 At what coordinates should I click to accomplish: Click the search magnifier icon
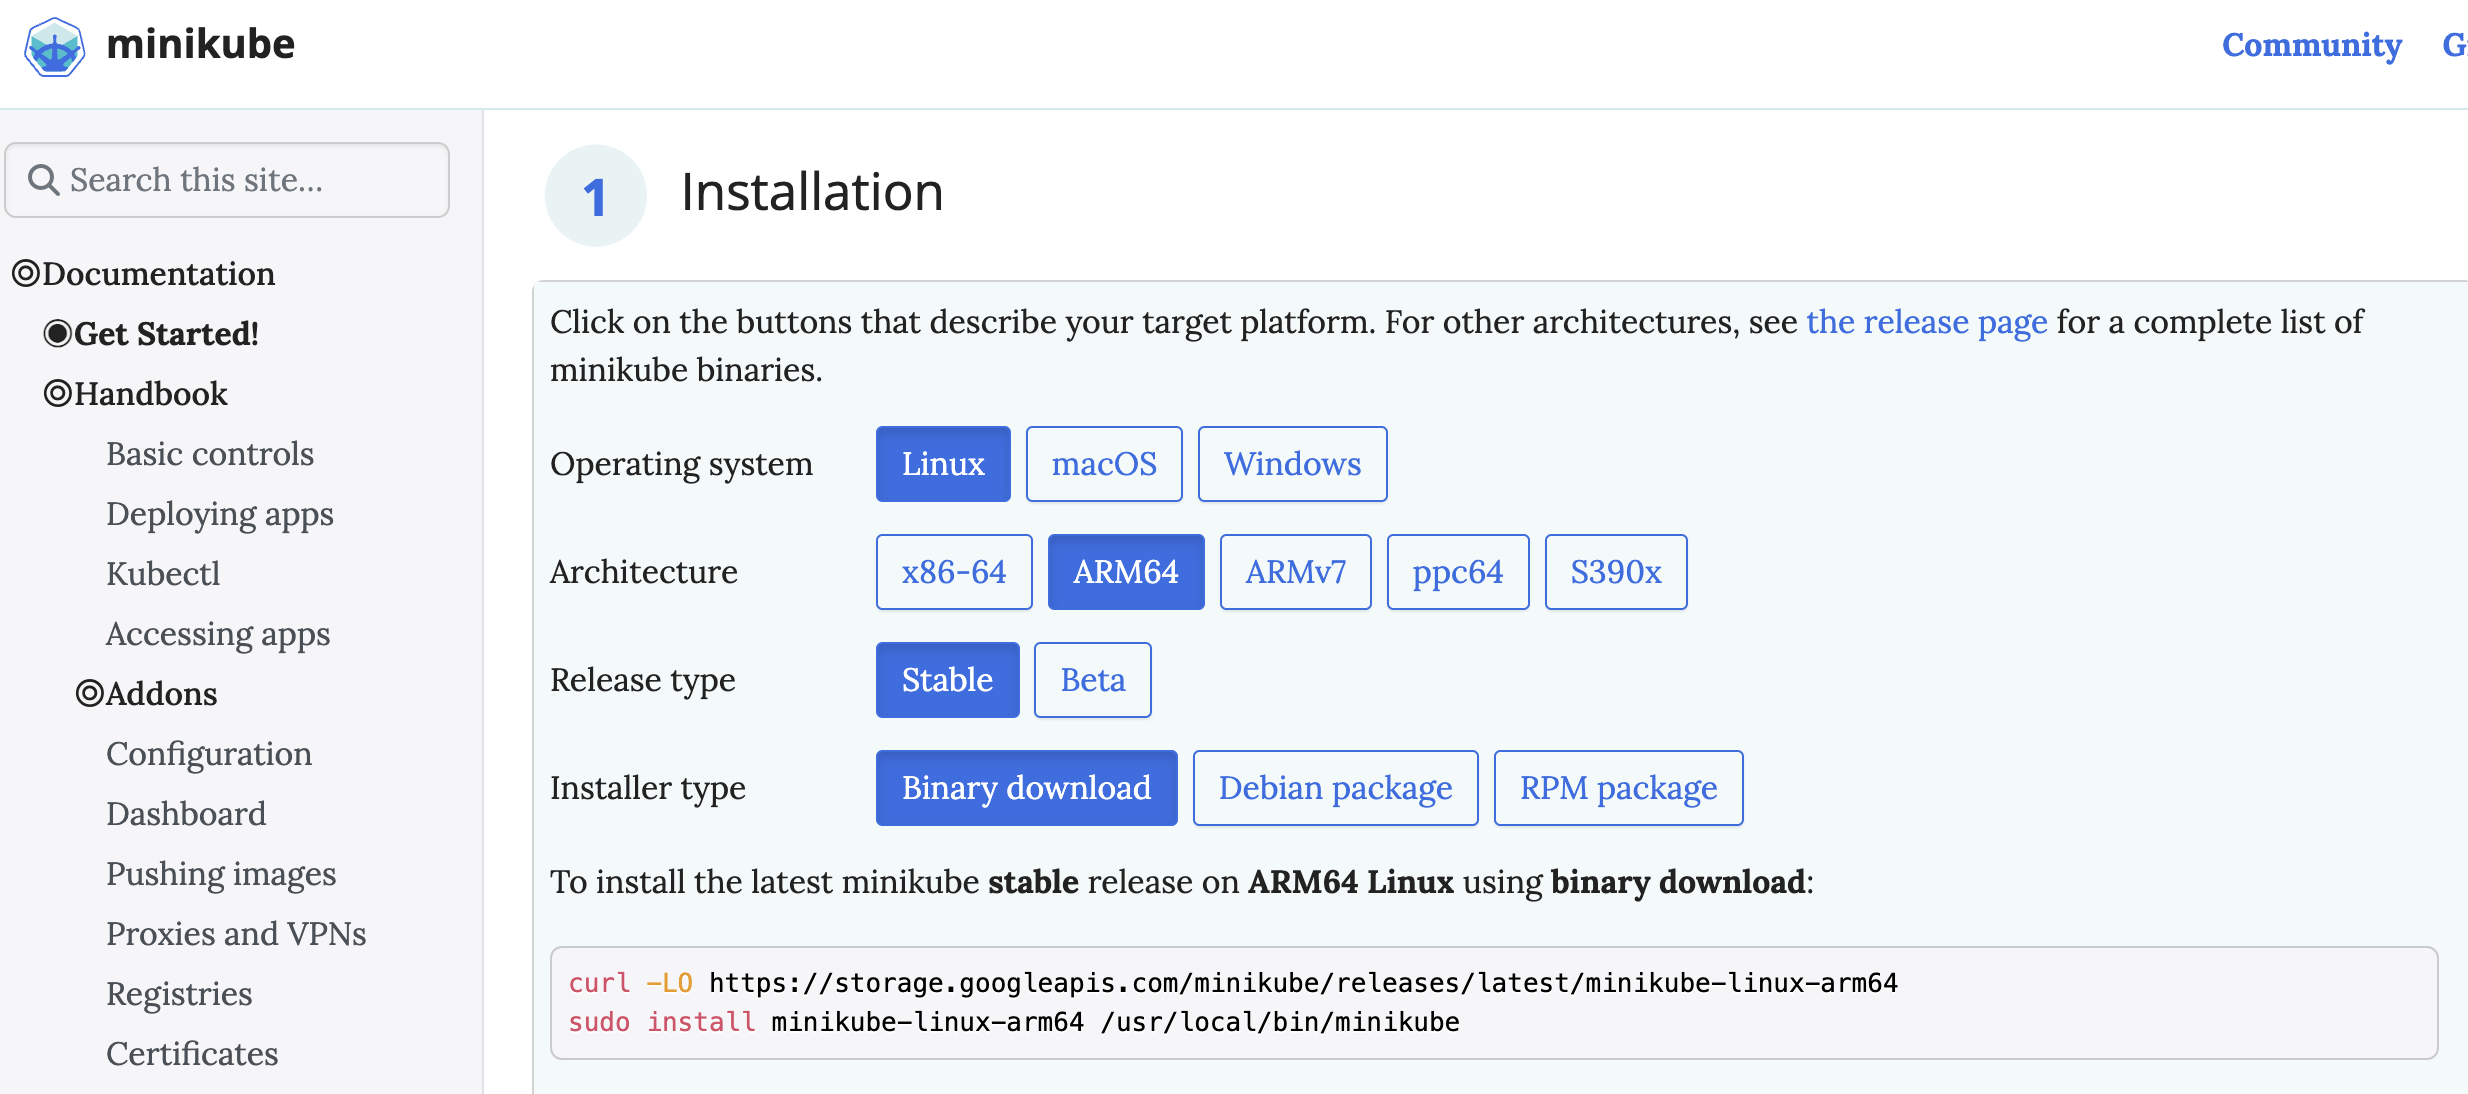coord(43,180)
